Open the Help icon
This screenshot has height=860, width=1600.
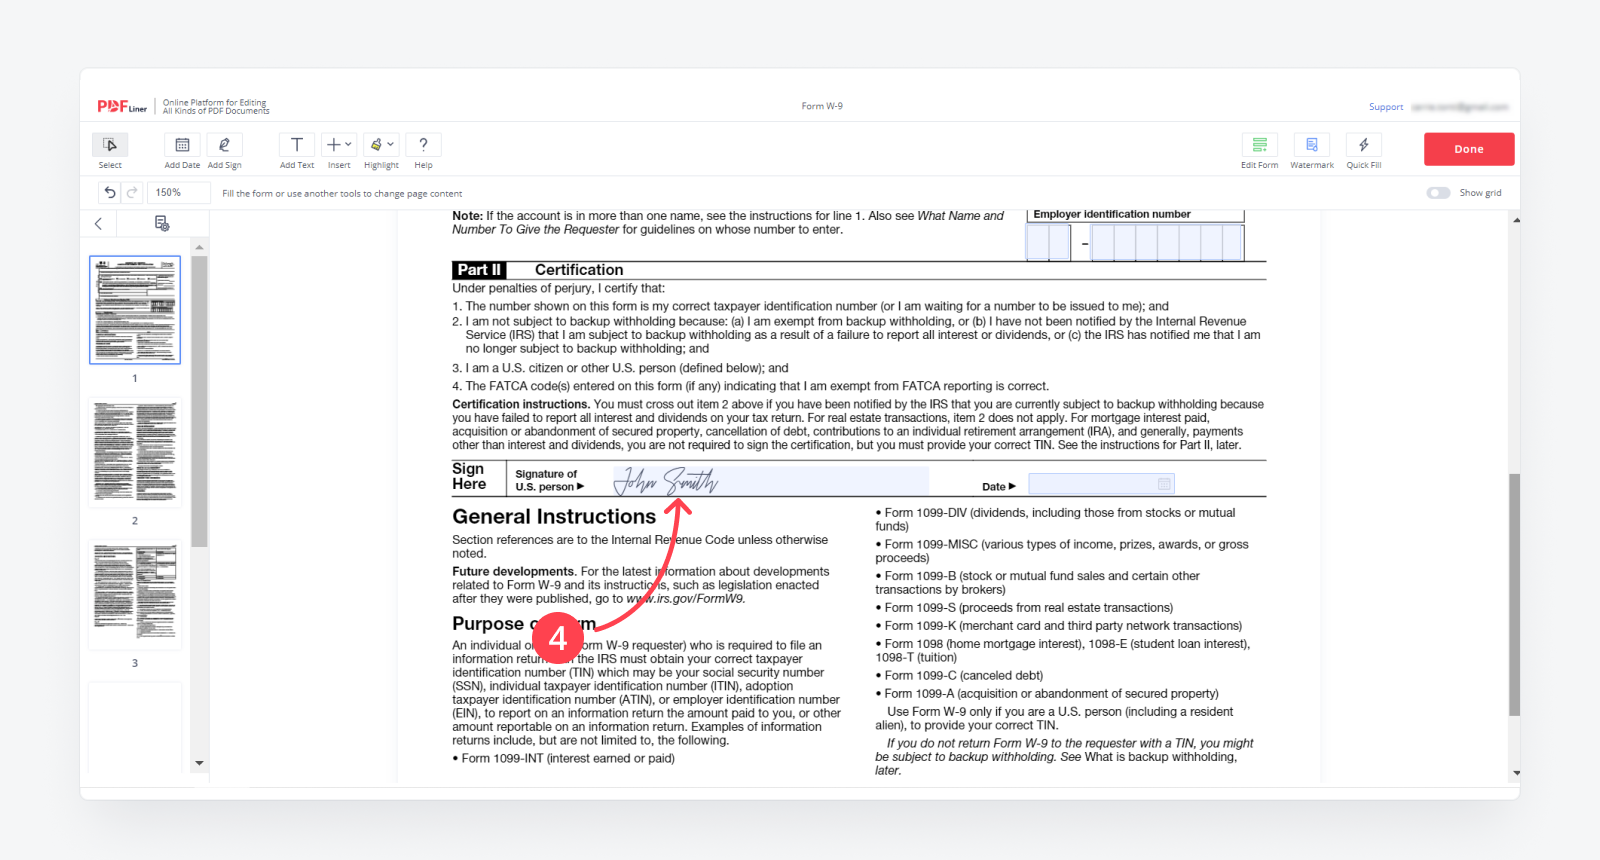[x=423, y=145]
